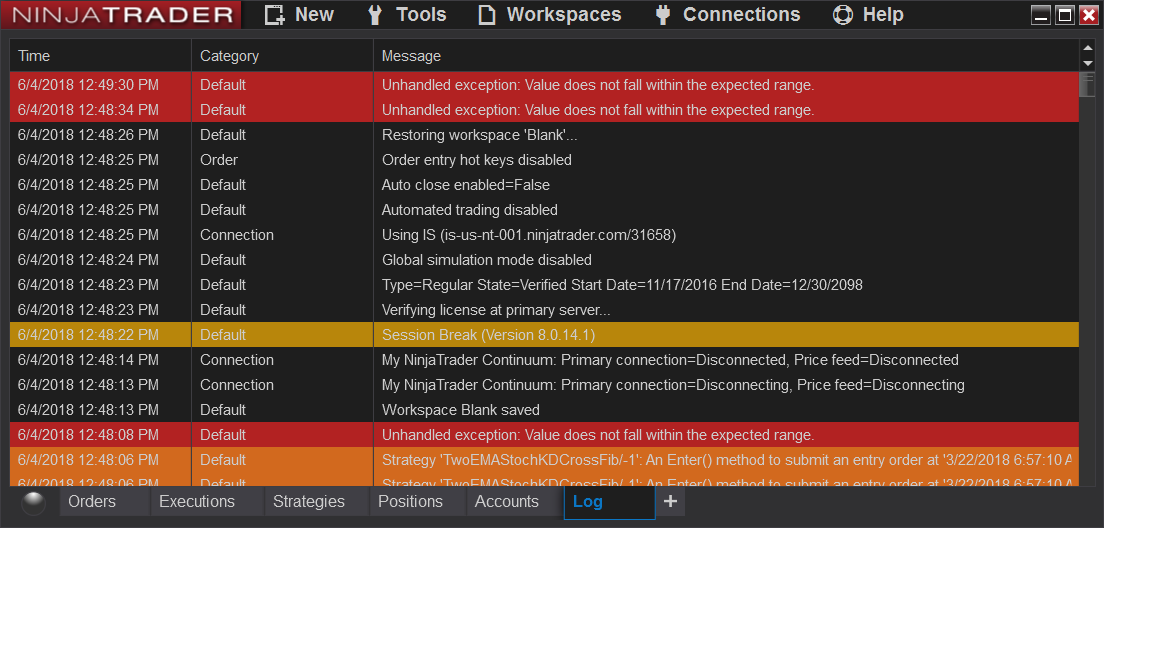
Task: Select "Auto close enabled=False" message
Action: (x=465, y=185)
